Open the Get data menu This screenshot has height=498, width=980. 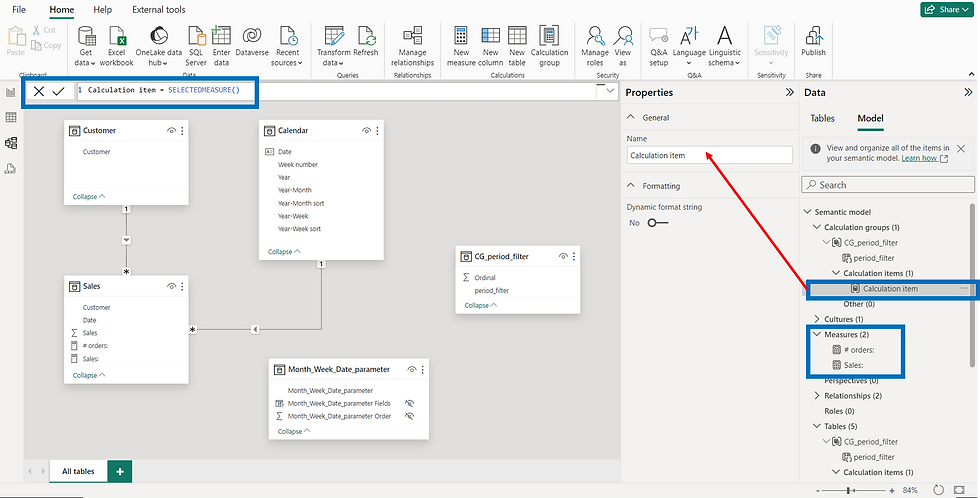pos(86,46)
